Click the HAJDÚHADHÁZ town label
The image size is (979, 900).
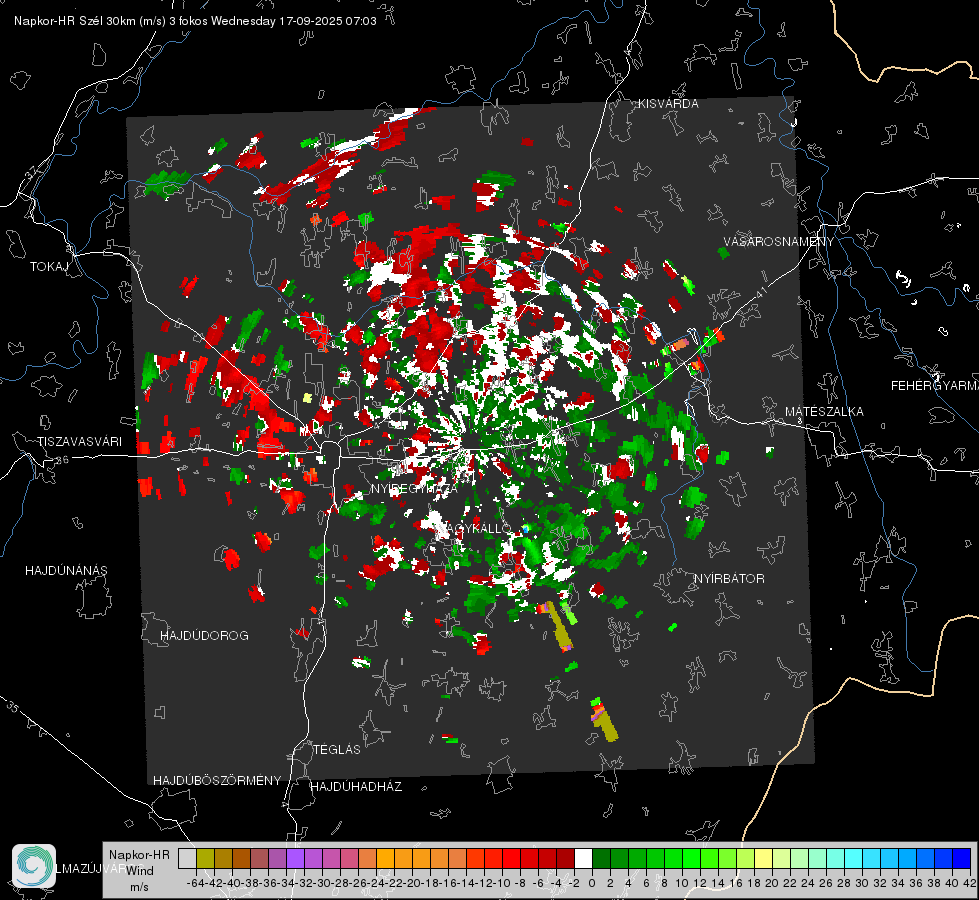pos(356,787)
